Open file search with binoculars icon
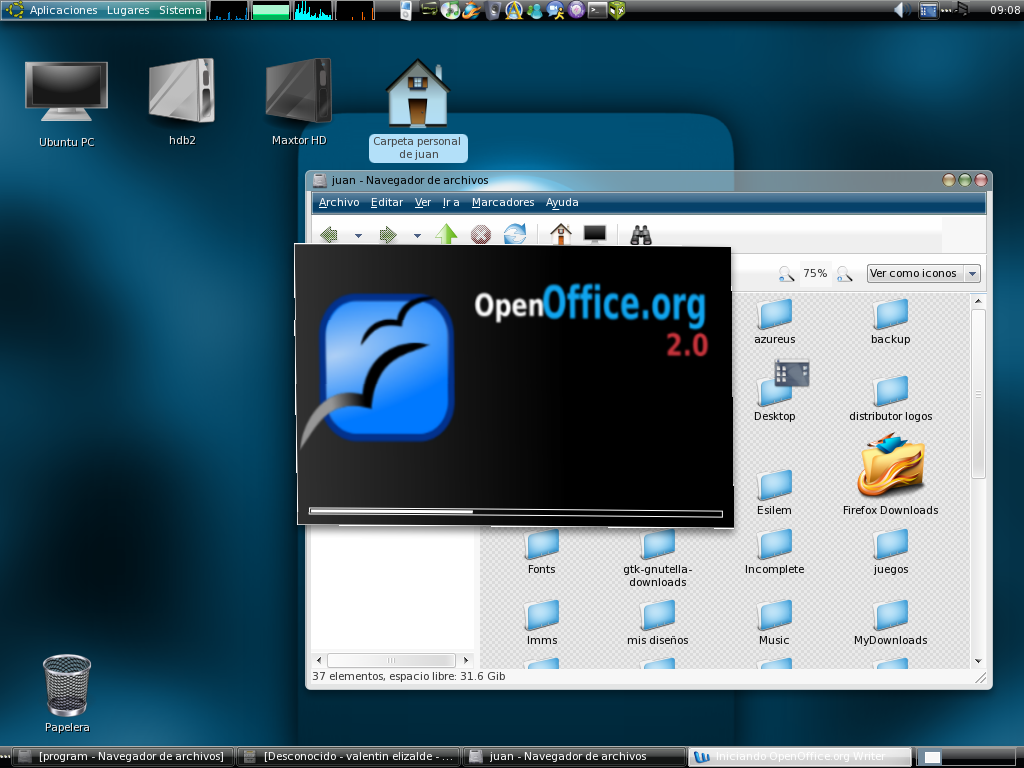1024x768 pixels. click(x=641, y=234)
